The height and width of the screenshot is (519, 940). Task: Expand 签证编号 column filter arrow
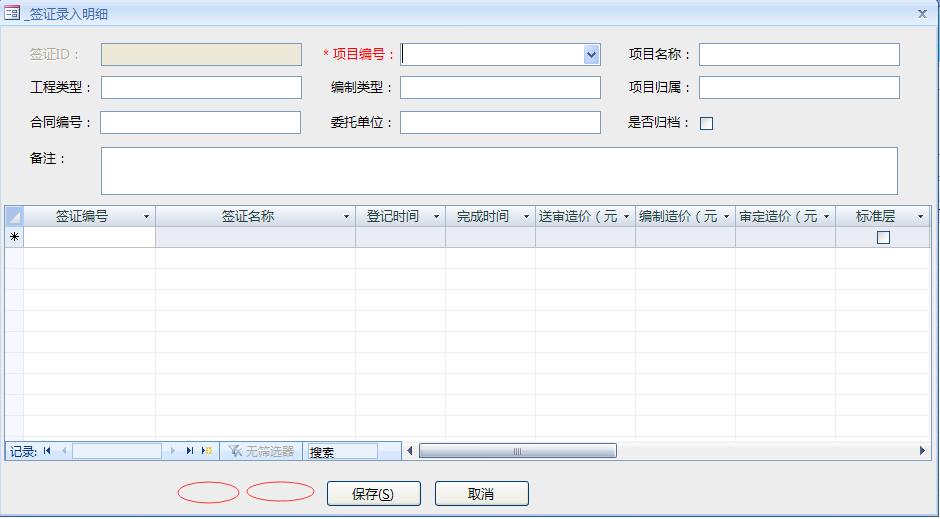147,217
